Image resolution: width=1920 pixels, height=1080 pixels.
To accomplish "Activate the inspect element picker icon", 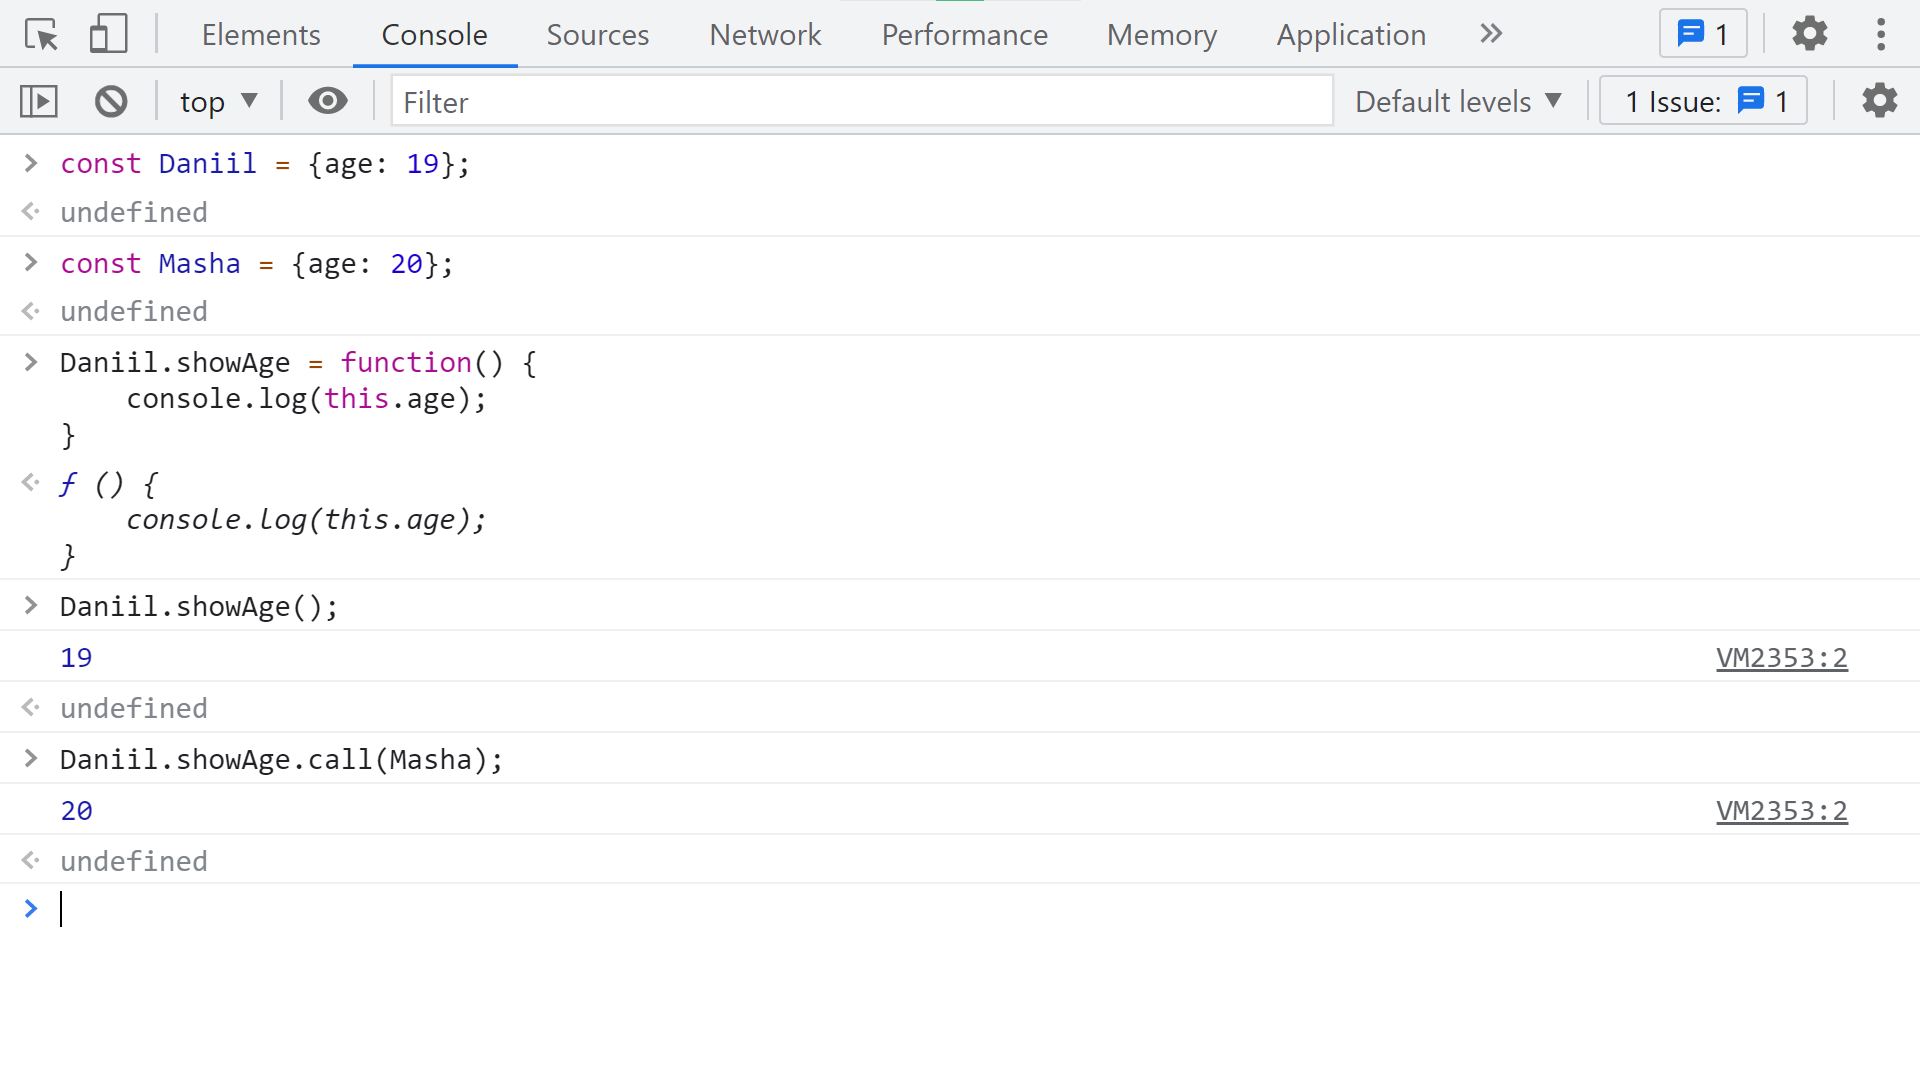I will tap(41, 35).
